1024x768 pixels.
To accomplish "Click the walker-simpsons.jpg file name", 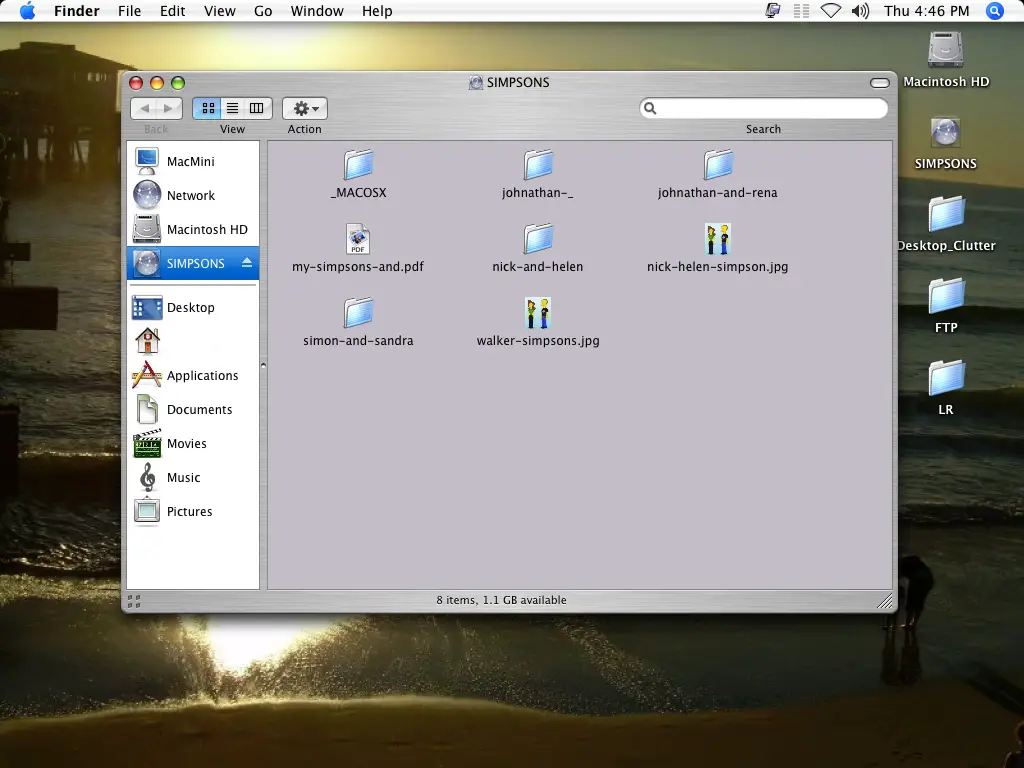I will [x=538, y=340].
